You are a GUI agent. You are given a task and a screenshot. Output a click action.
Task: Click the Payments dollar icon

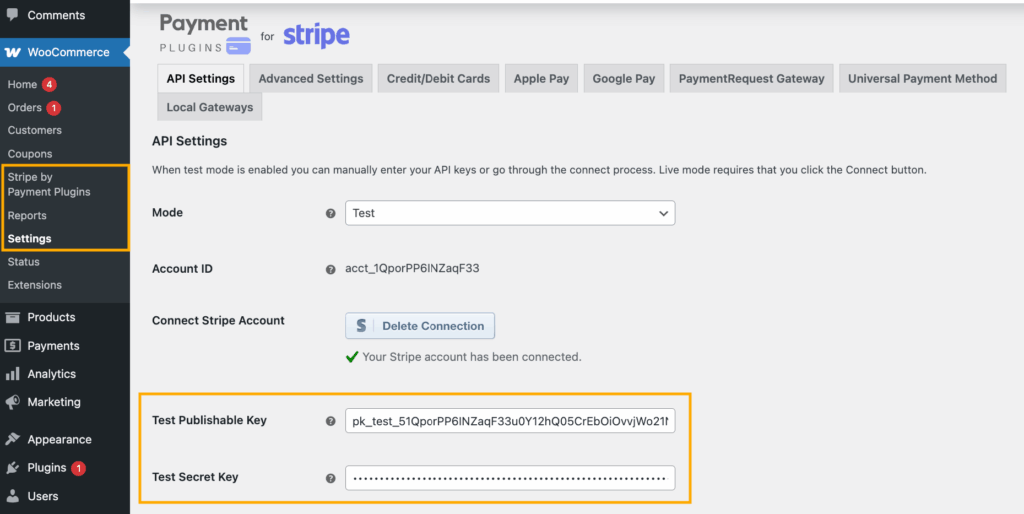point(12,345)
